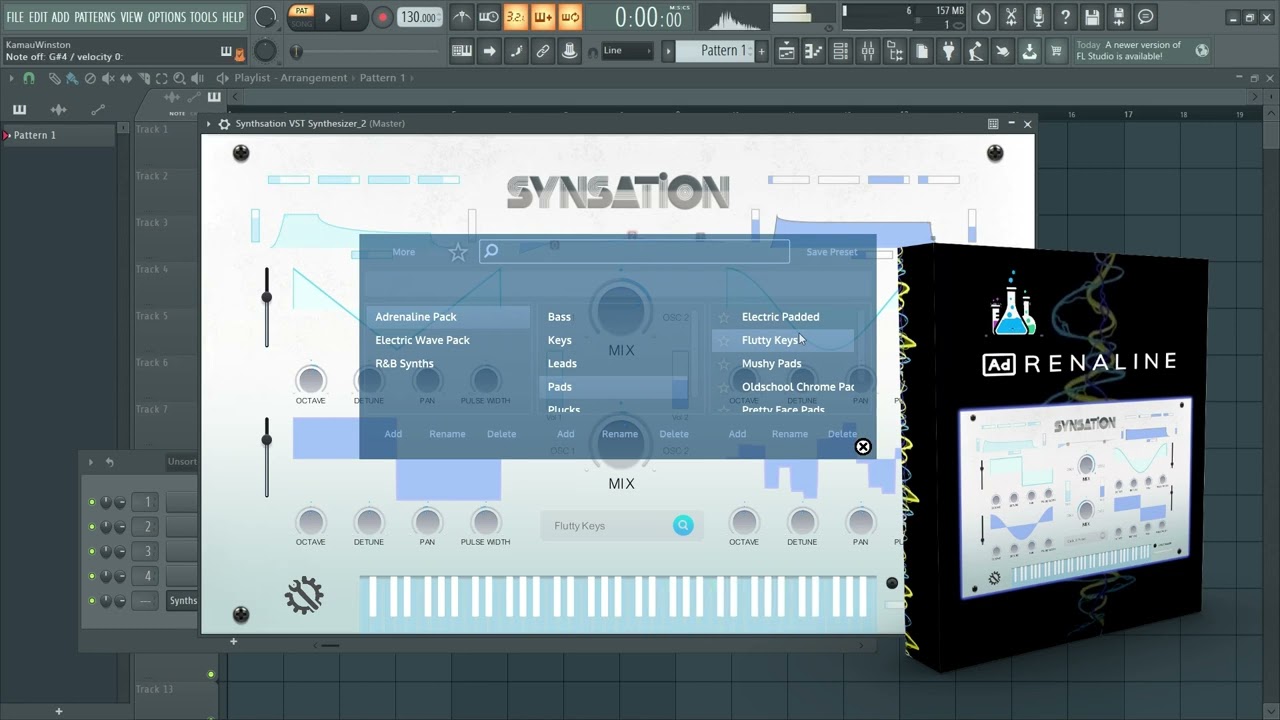Open the PATTERNS menu
The width and height of the screenshot is (1280, 720).
(95, 17)
